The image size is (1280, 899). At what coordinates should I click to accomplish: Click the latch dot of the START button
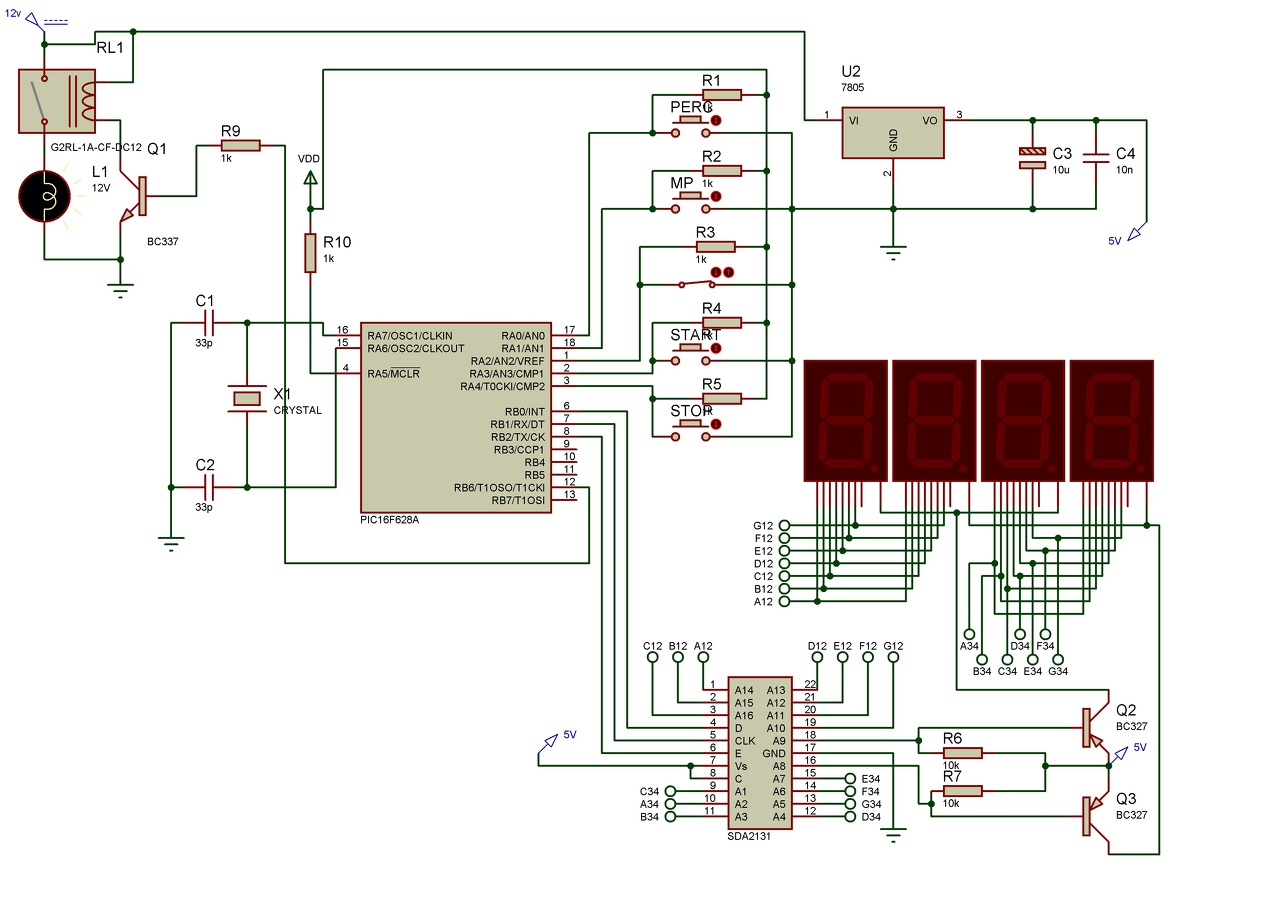[x=715, y=348]
